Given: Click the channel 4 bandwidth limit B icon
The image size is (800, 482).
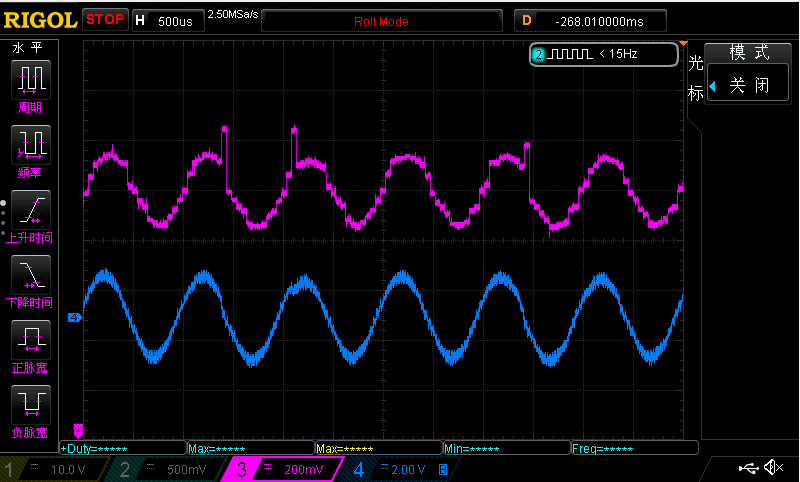Looking at the screenshot, I should [x=443, y=469].
